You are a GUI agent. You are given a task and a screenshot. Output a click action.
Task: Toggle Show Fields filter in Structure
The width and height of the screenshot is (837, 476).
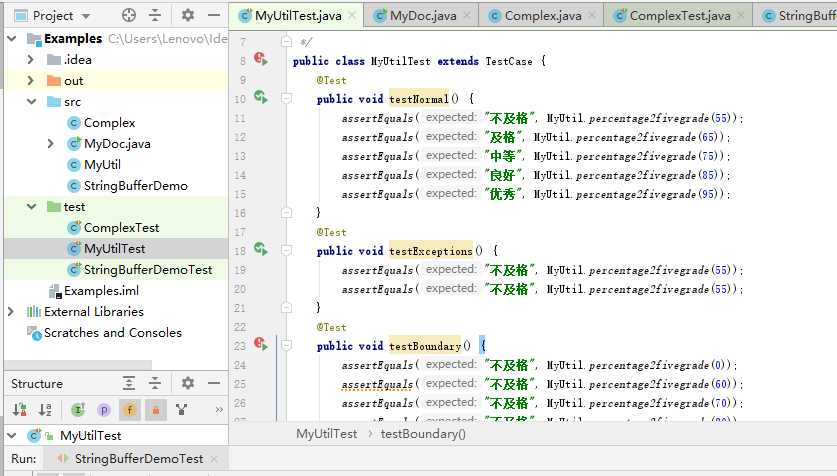(x=129, y=409)
